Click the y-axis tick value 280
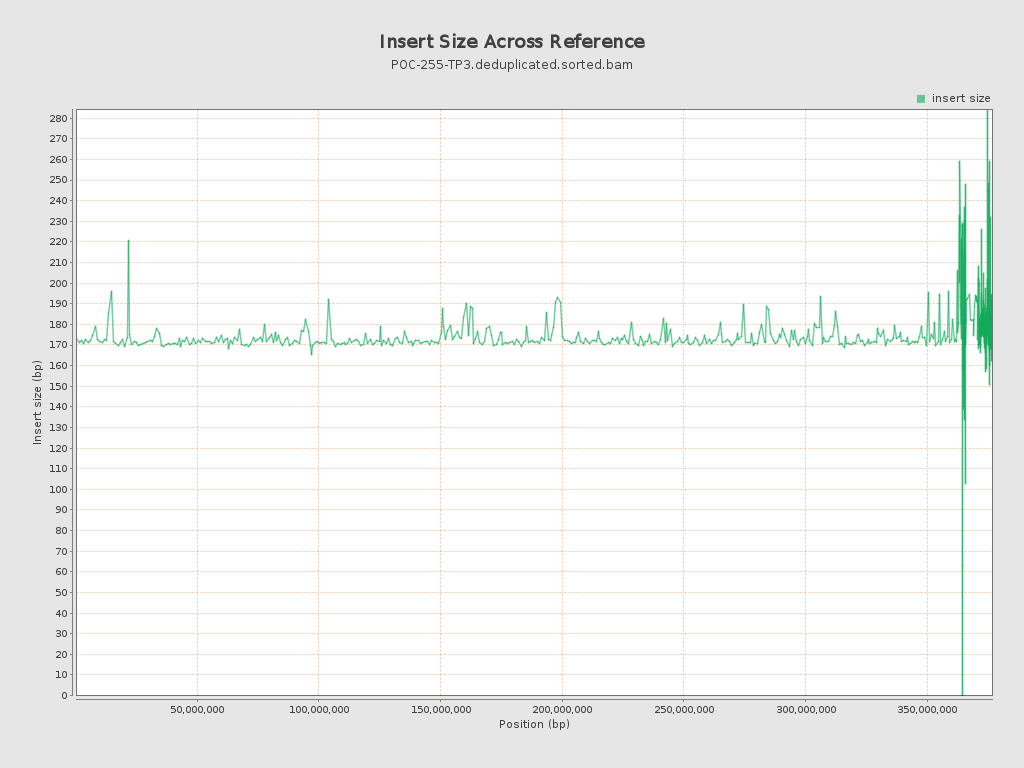The width and height of the screenshot is (1024, 768). pyautogui.click(x=58, y=118)
